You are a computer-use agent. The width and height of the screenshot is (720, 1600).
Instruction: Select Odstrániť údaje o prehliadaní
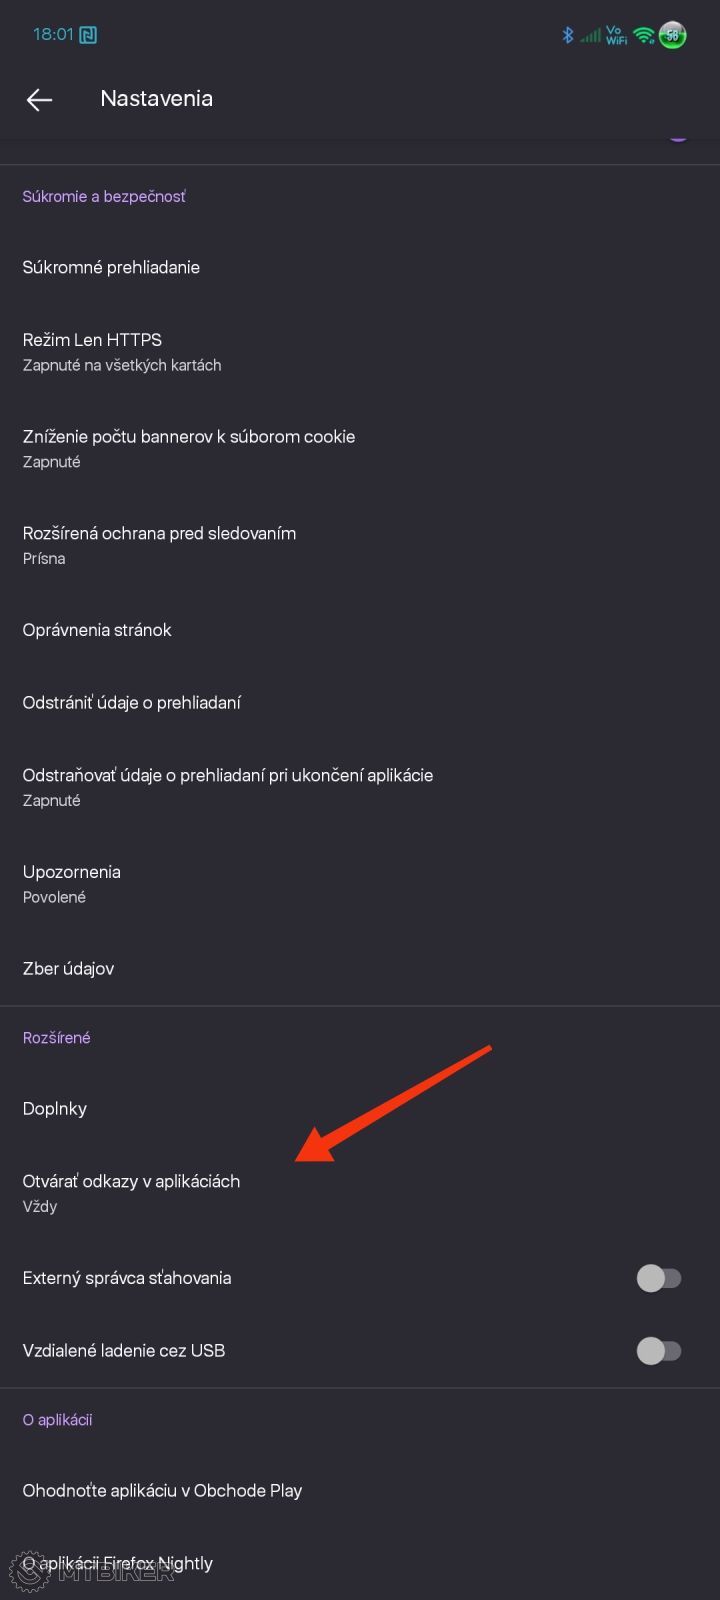coord(131,703)
